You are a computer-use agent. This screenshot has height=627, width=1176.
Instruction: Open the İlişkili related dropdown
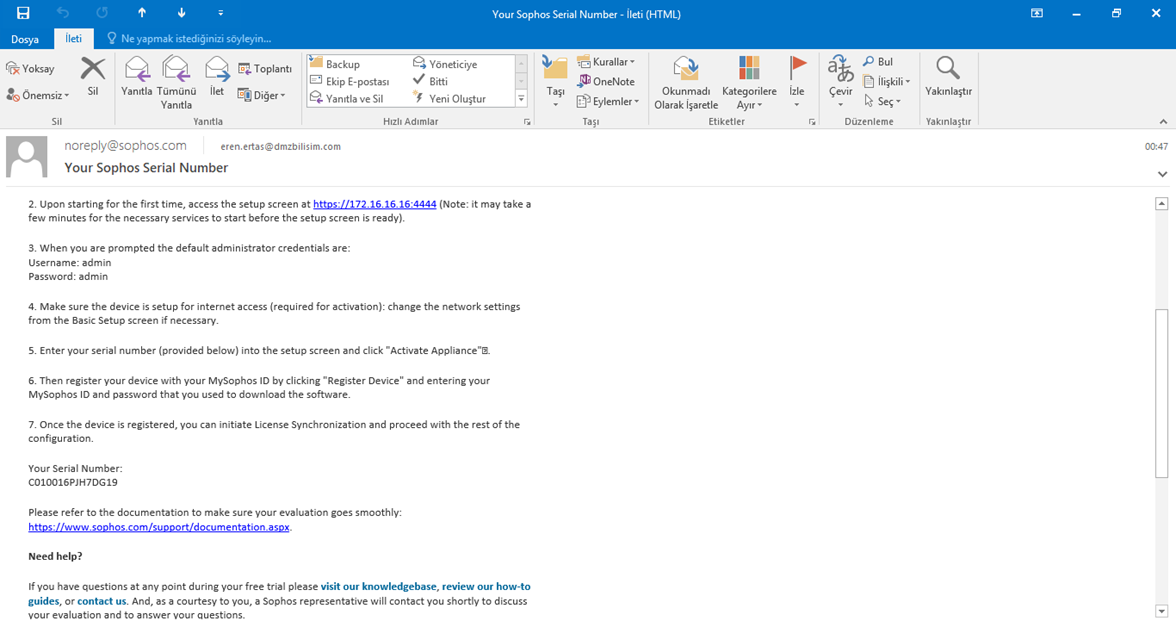click(886, 81)
